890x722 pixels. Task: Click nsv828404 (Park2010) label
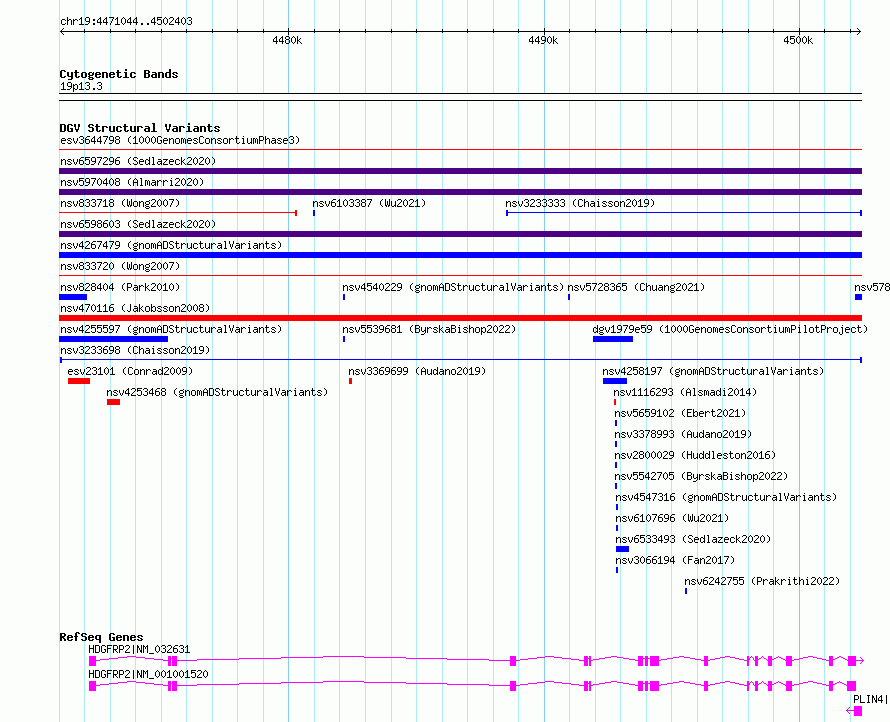120,287
